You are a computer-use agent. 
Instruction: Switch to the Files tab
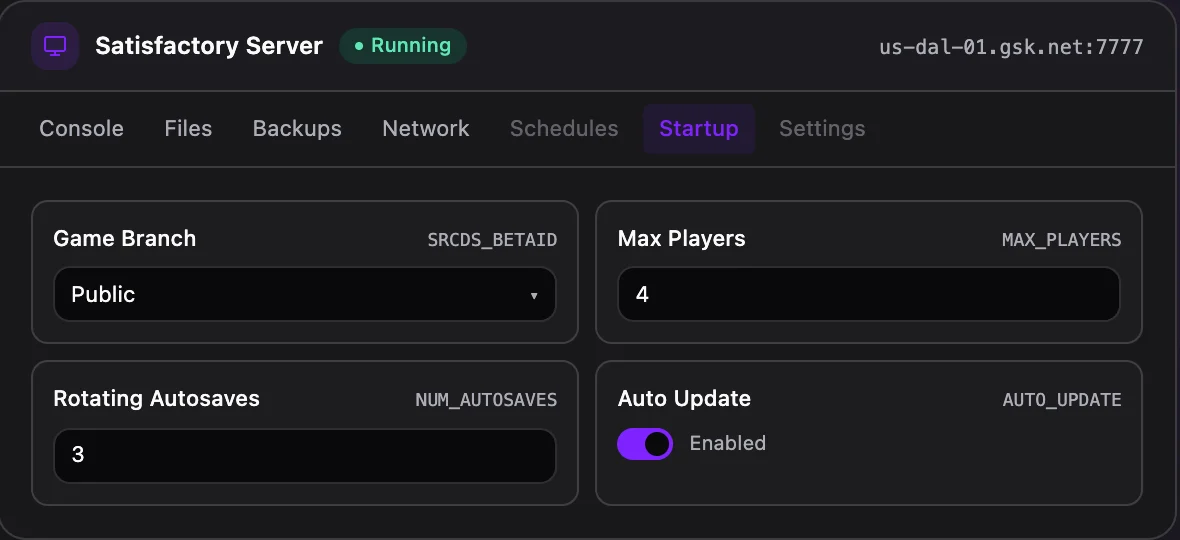pos(188,129)
